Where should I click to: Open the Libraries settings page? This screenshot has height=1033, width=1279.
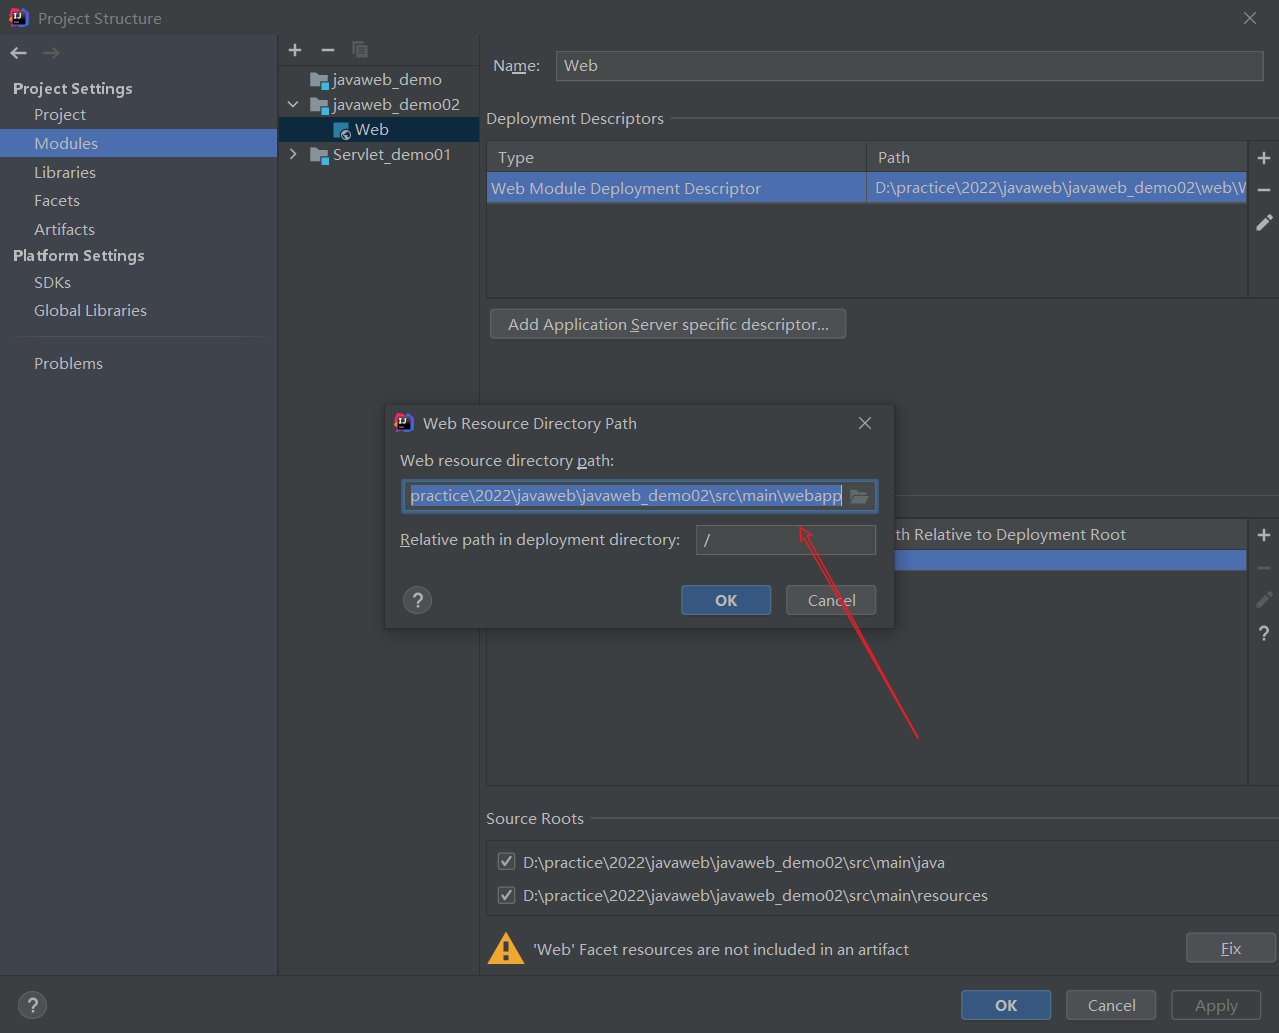tap(65, 172)
